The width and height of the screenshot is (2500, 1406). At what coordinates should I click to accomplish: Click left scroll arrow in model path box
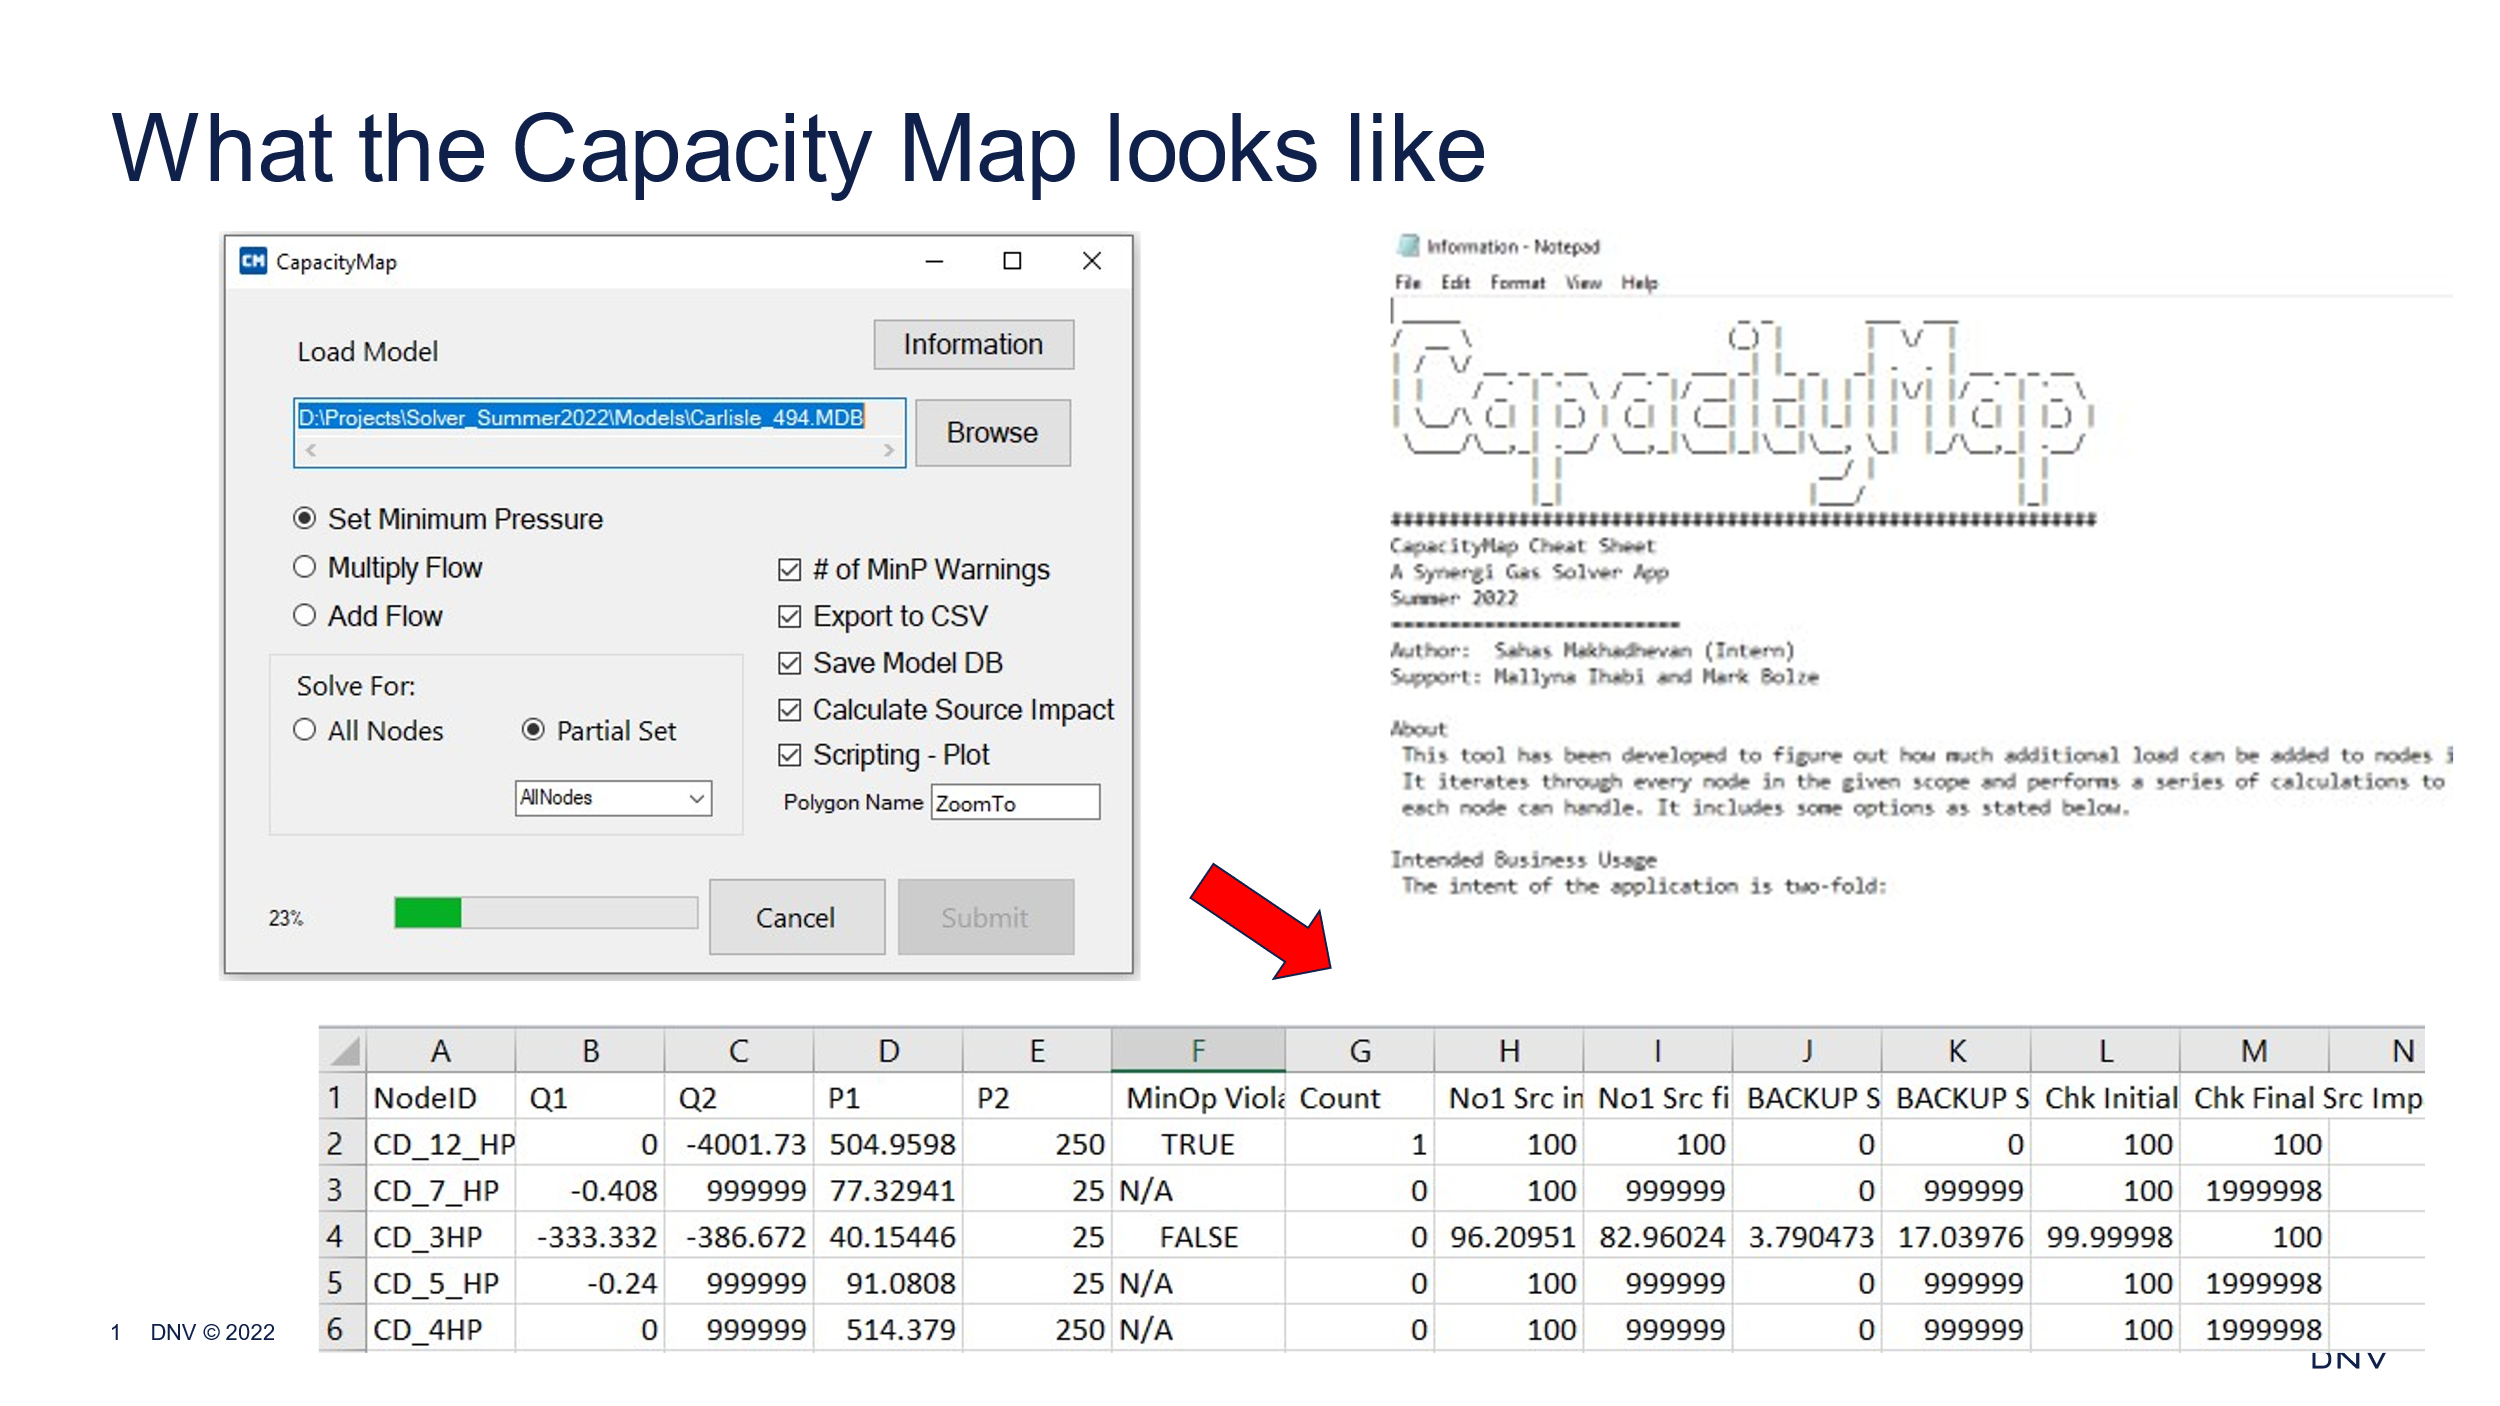click(x=310, y=450)
